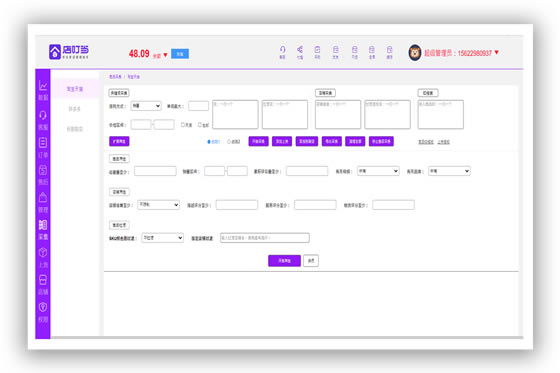Tick the 天猫 checkbox after the price range
Screen dimensions: 560x373
click(183, 125)
